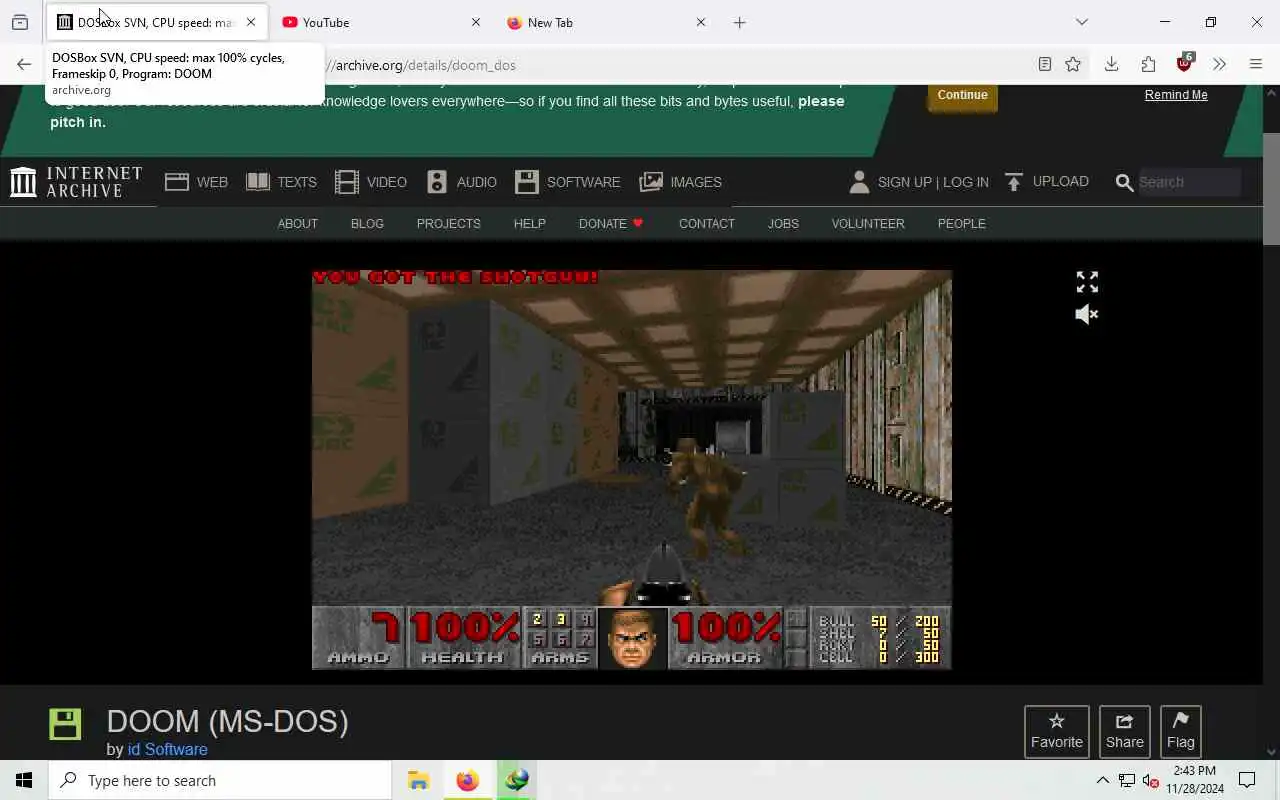Enter fullscreen for the emulator
1280x800 pixels.
pos(1087,282)
